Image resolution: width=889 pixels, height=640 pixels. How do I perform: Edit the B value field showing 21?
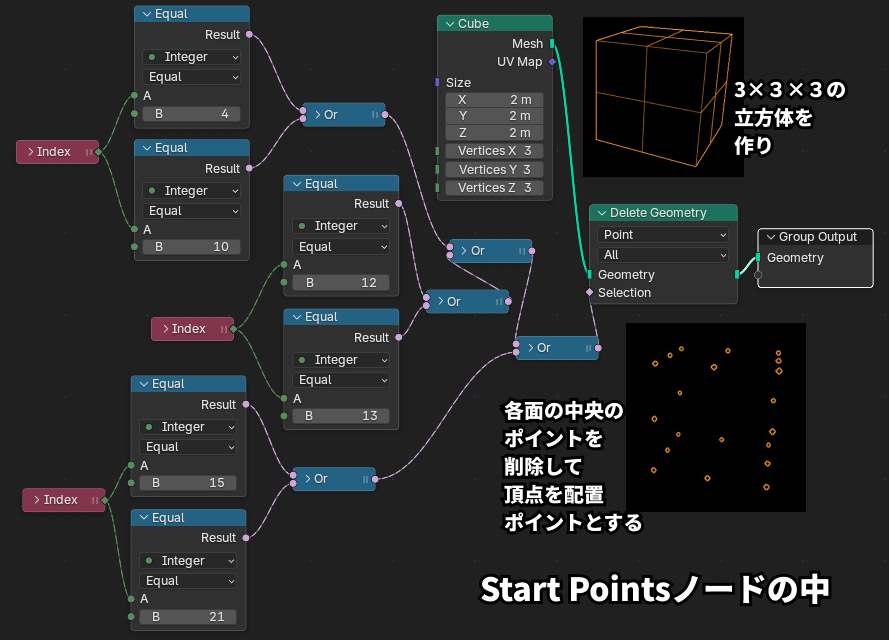click(x=187, y=616)
